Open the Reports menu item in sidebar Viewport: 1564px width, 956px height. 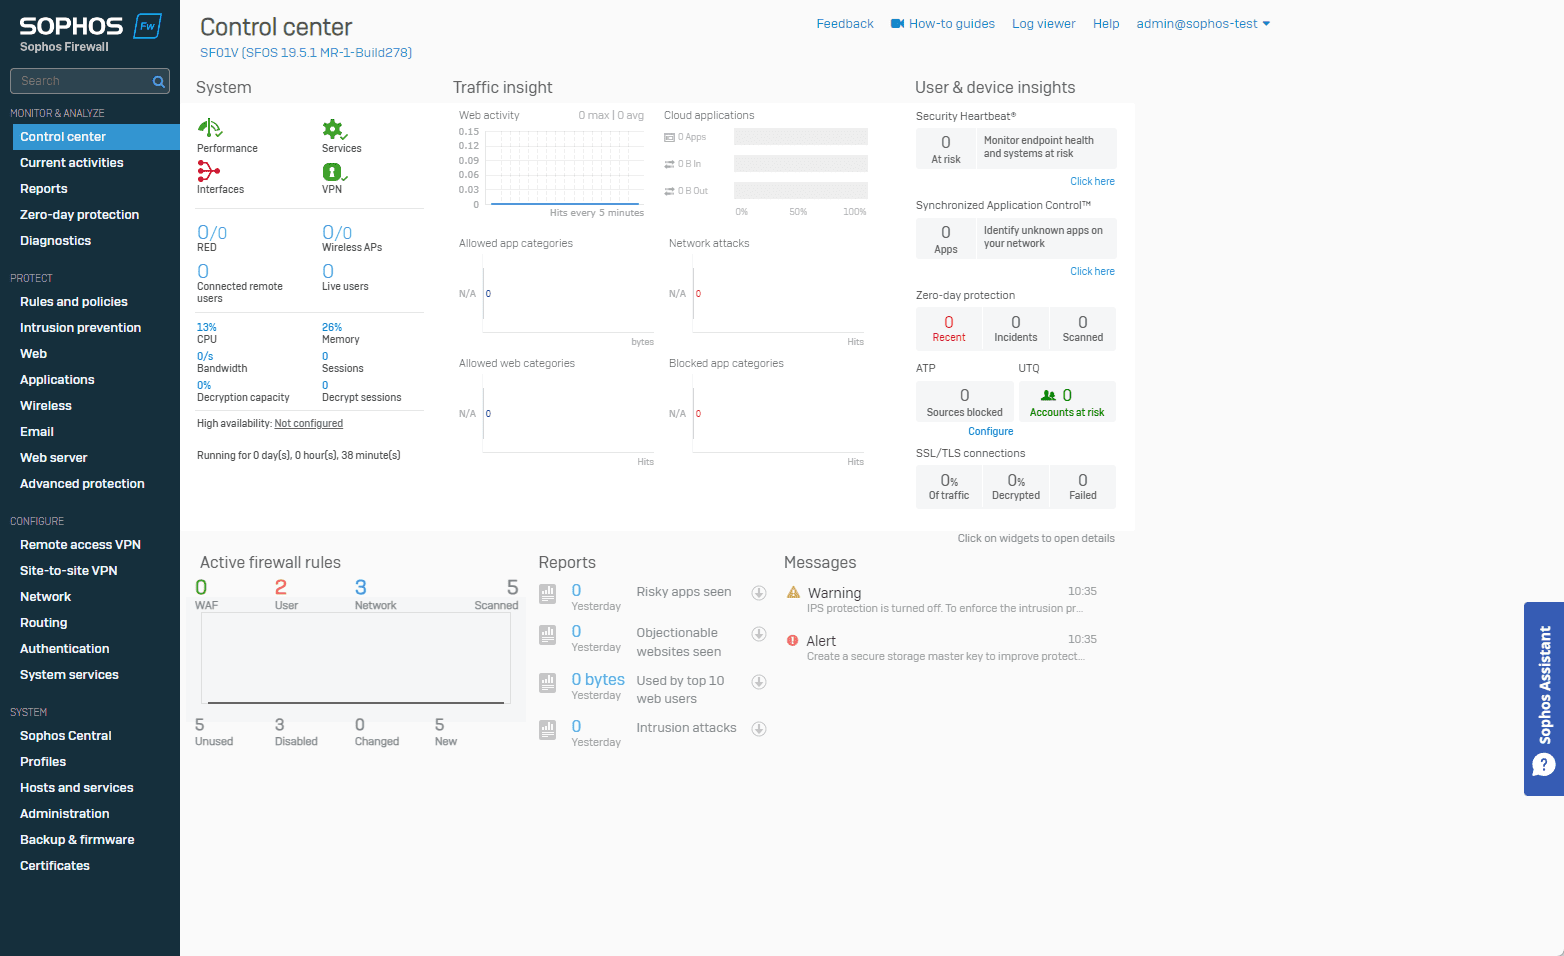pos(44,189)
